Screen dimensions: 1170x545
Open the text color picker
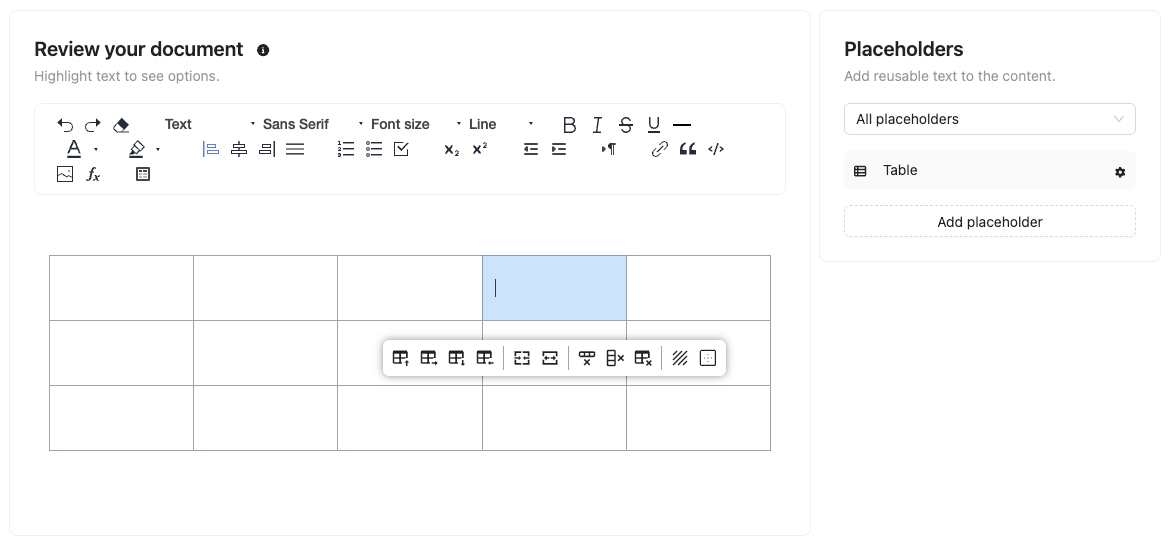coord(74,149)
